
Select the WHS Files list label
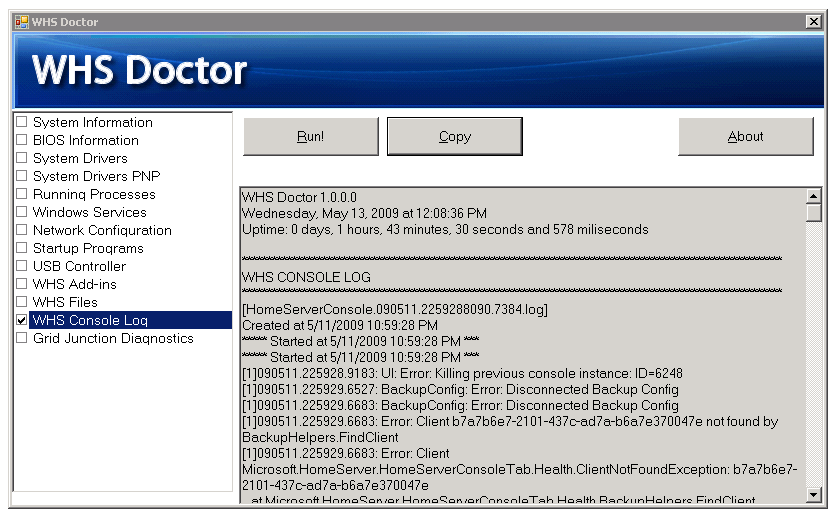65,302
